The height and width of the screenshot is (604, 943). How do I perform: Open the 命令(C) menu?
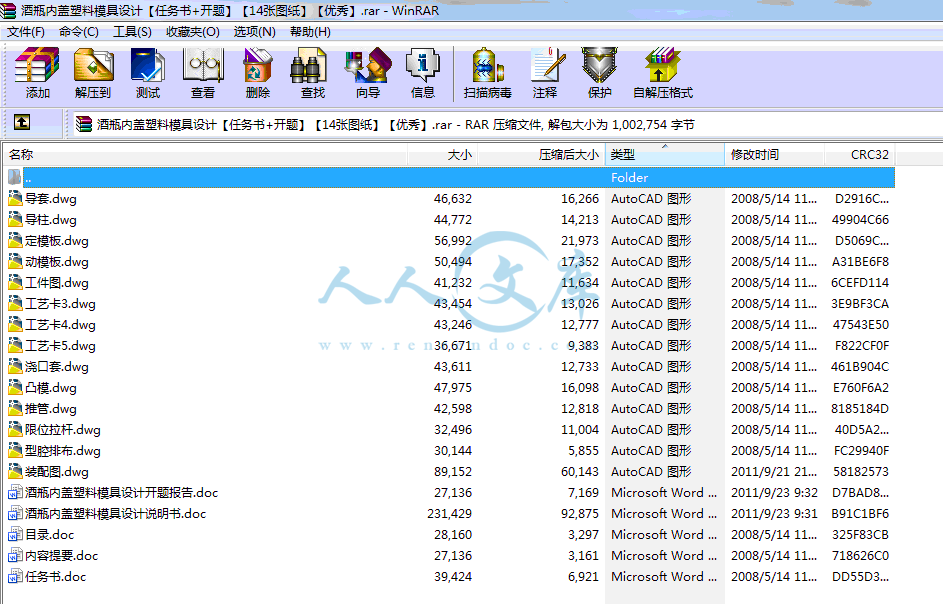pos(79,32)
